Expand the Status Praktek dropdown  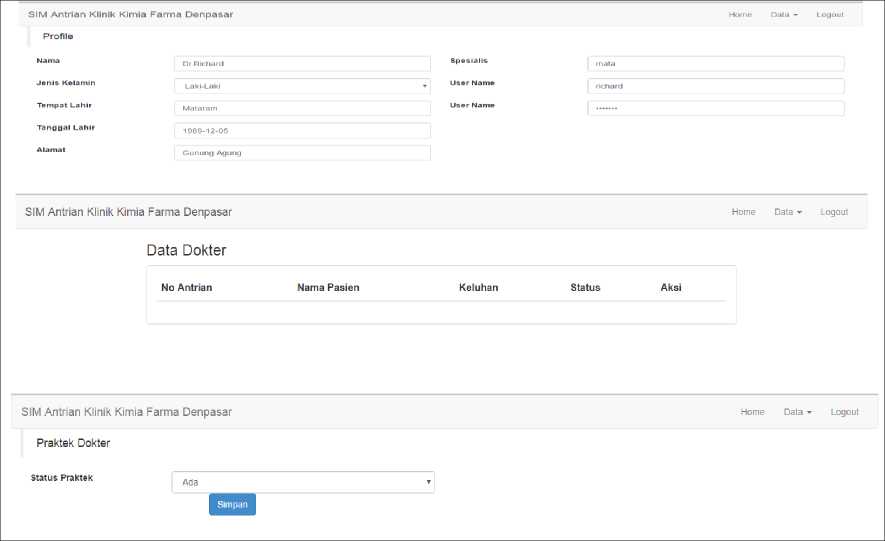pos(302,482)
